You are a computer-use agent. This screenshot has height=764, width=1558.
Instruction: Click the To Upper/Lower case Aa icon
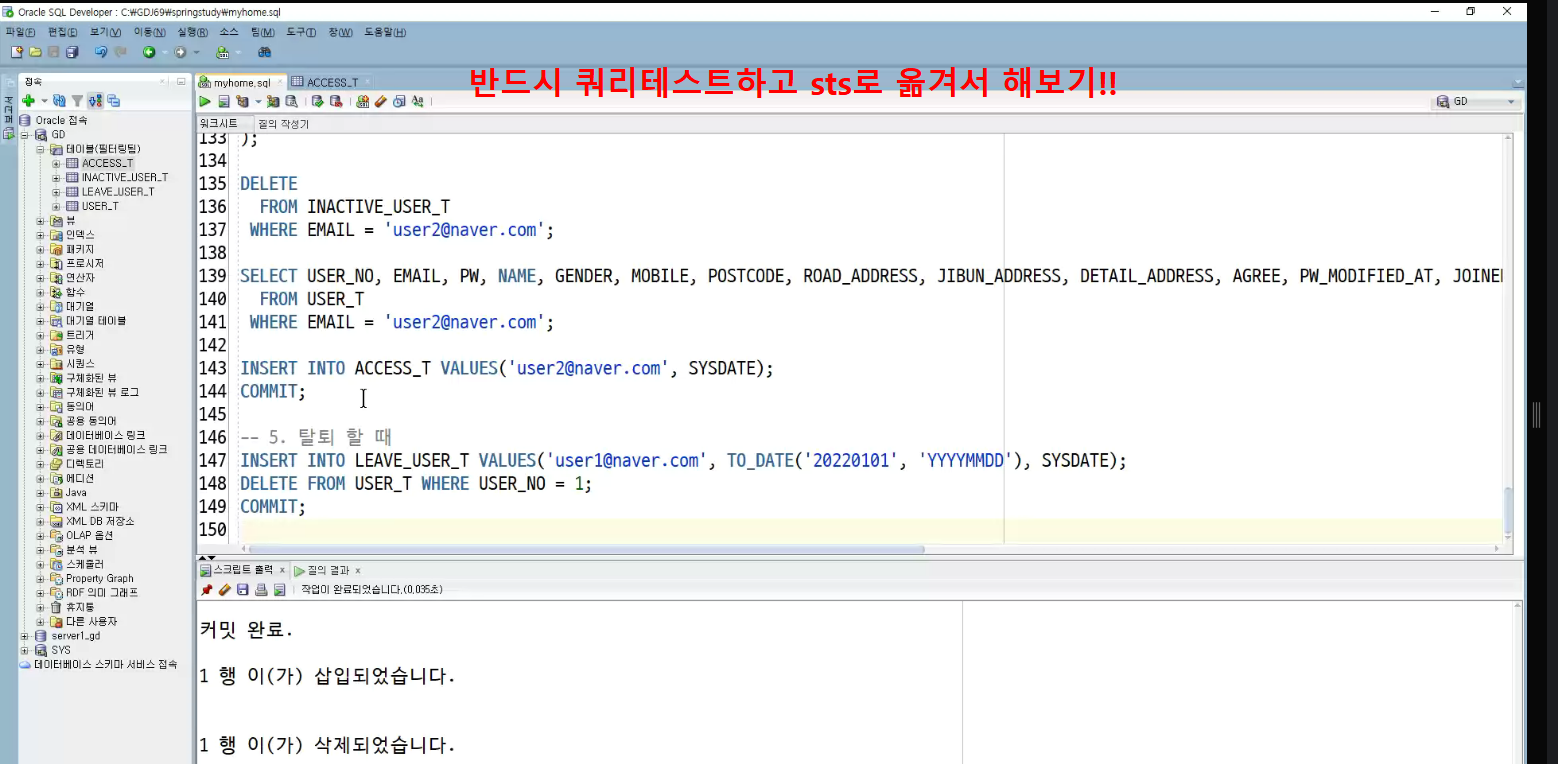[x=417, y=101]
